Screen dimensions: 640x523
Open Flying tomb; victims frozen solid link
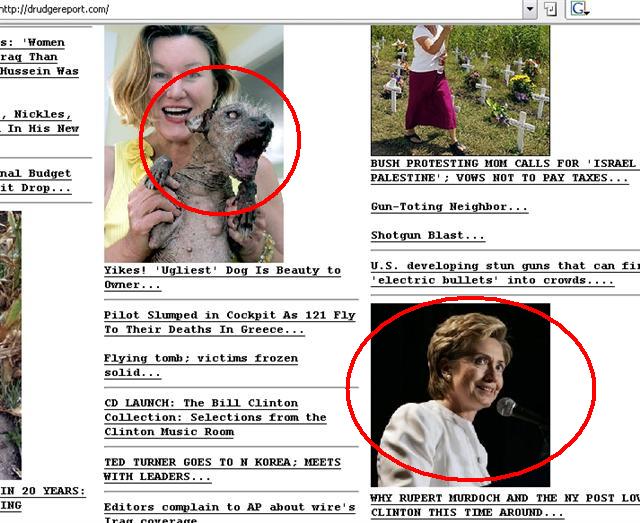[x=201, y=365]
